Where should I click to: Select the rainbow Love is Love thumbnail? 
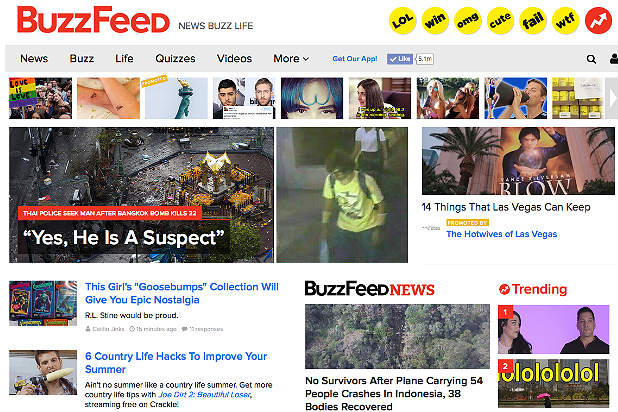click(41, 98)
